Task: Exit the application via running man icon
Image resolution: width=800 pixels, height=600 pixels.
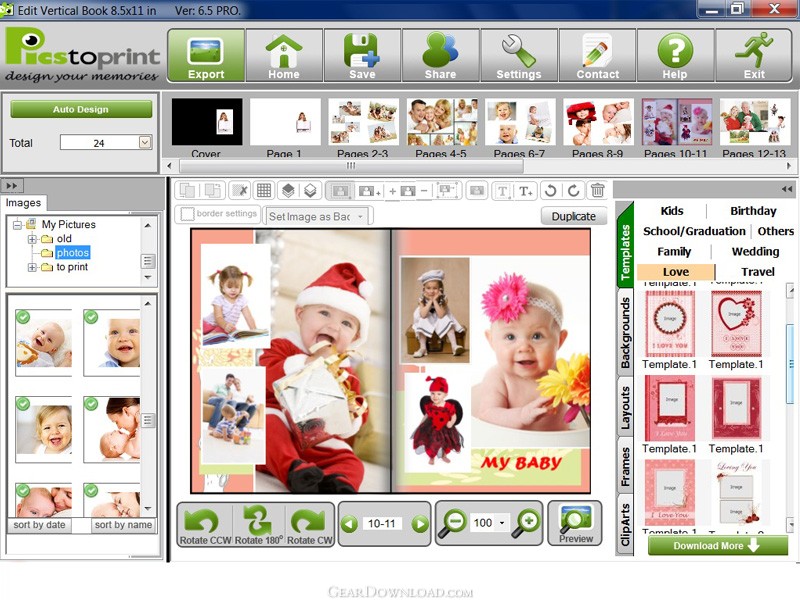Action: [754, 56]
